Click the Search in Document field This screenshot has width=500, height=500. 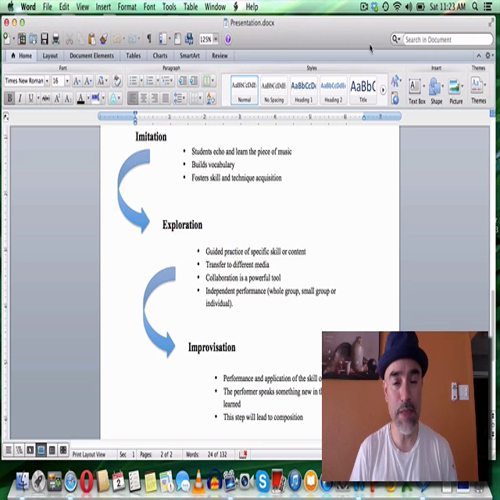(x=447, y=40)
